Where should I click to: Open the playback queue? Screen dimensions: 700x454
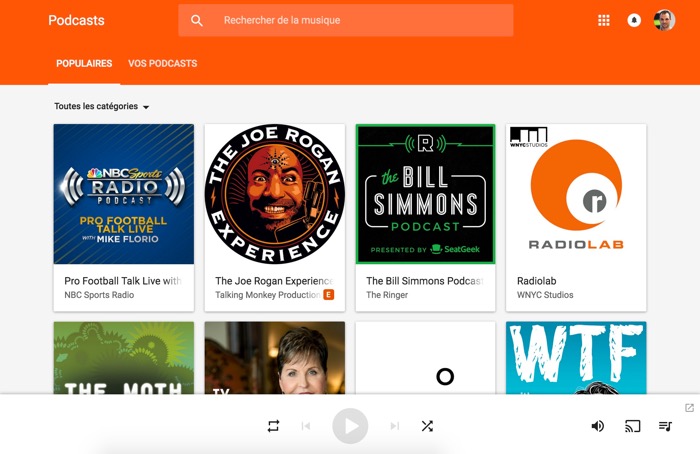pos(665,426)
